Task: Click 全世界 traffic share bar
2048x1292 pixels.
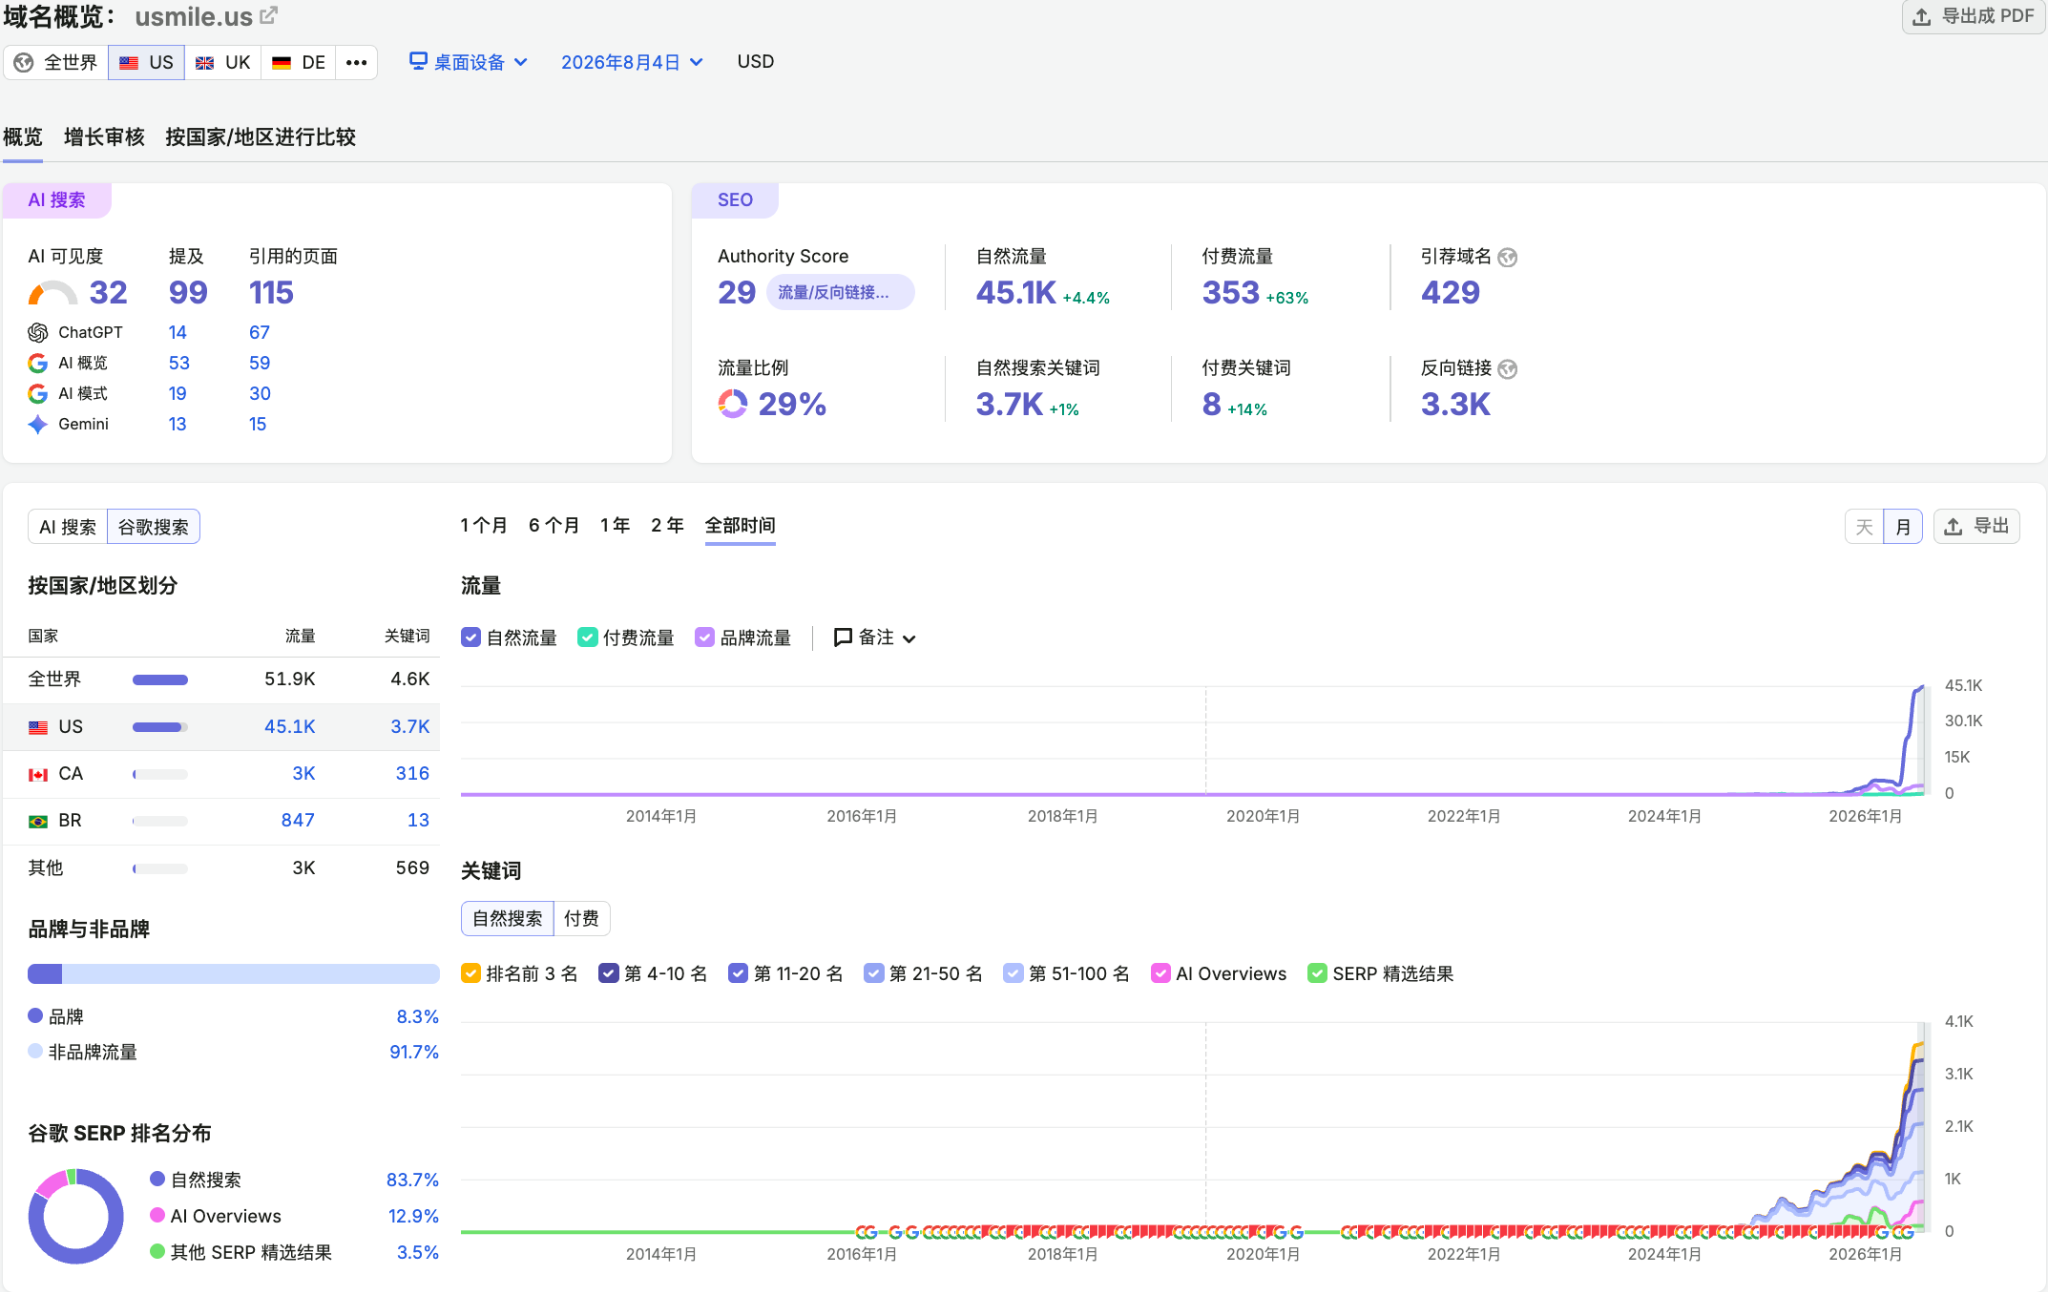Action: coord(160,680)
